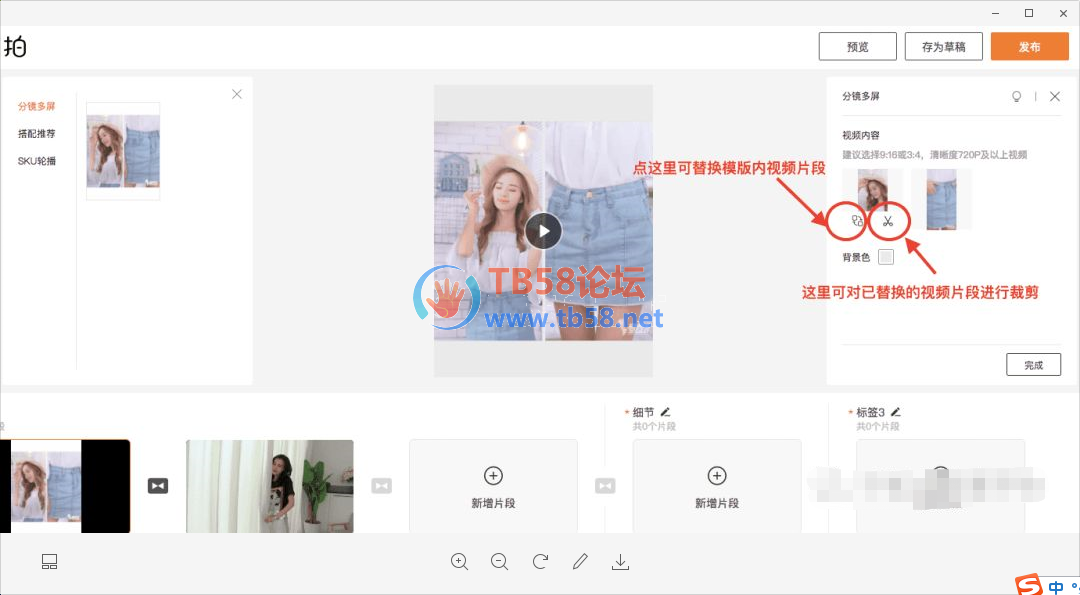Play the preview video
This screenshot has width=1080, height=595.
click(x=543, y=231)
